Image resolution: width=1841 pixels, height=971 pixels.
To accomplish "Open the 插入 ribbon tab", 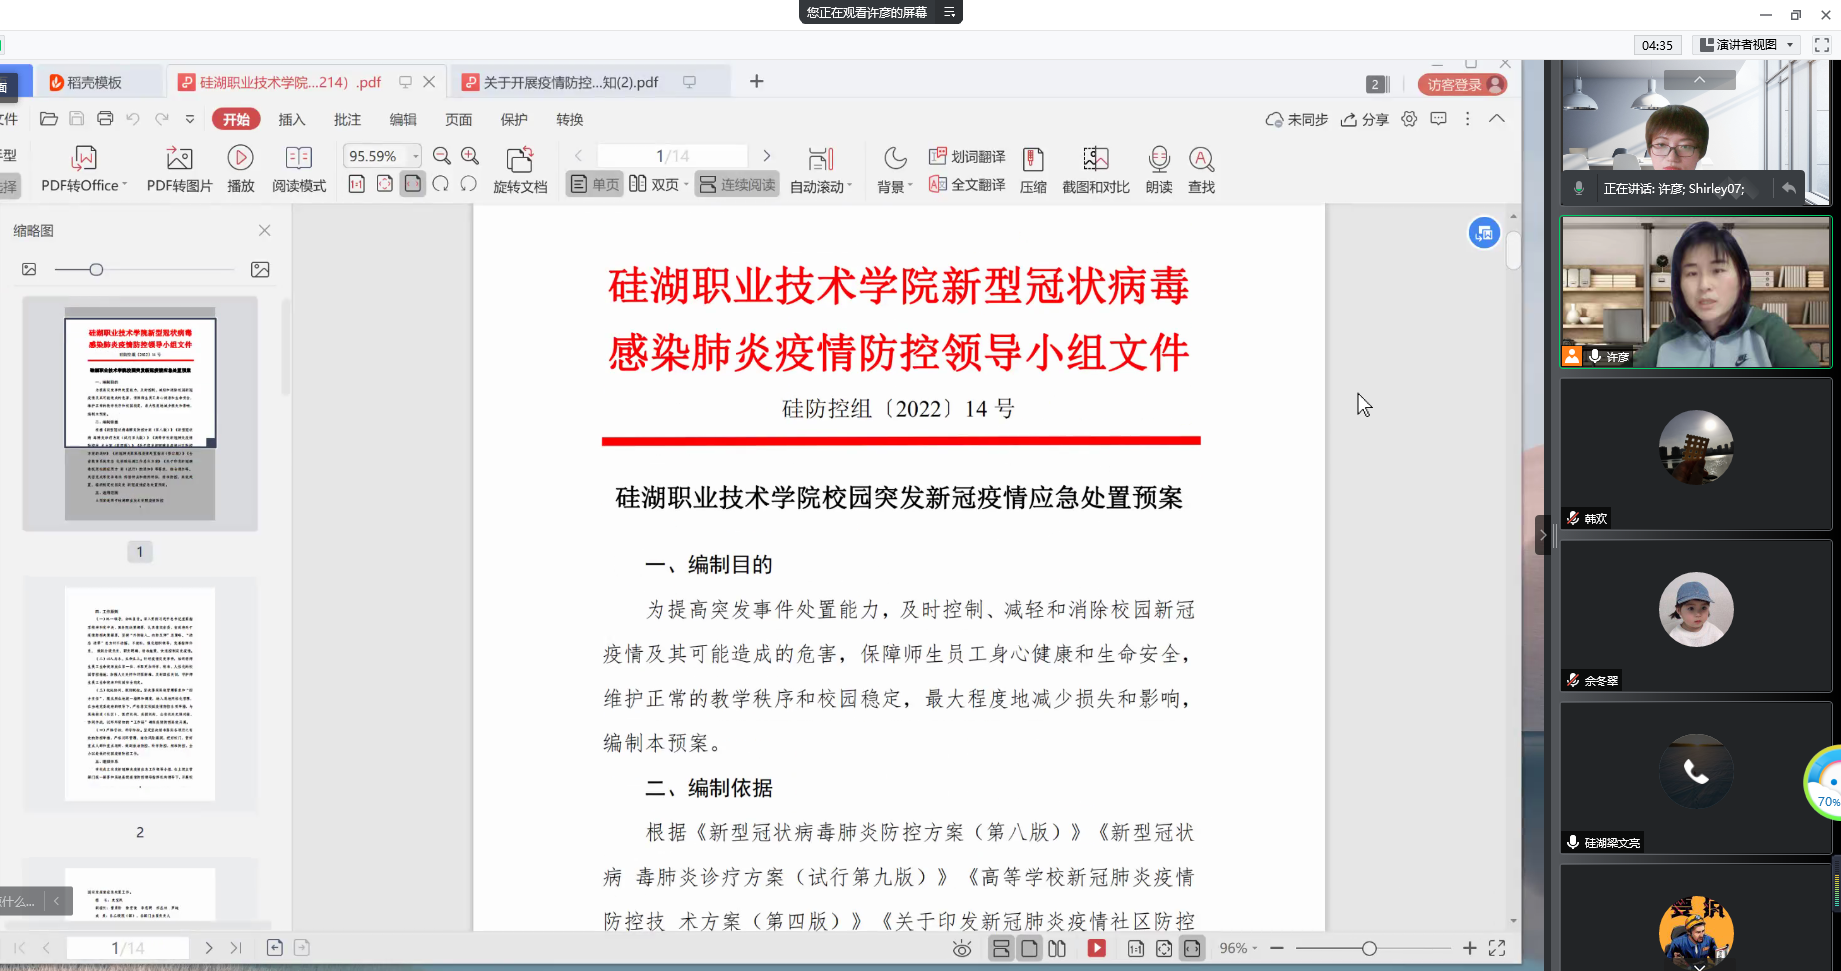I will click(291, 120).
